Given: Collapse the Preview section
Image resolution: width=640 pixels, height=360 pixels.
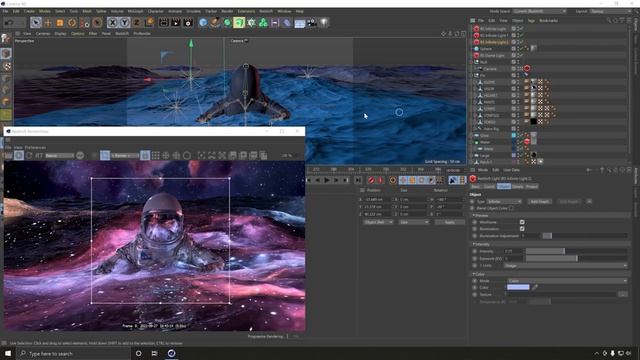Looking at the screenshot, I should [x=474, y=215].
